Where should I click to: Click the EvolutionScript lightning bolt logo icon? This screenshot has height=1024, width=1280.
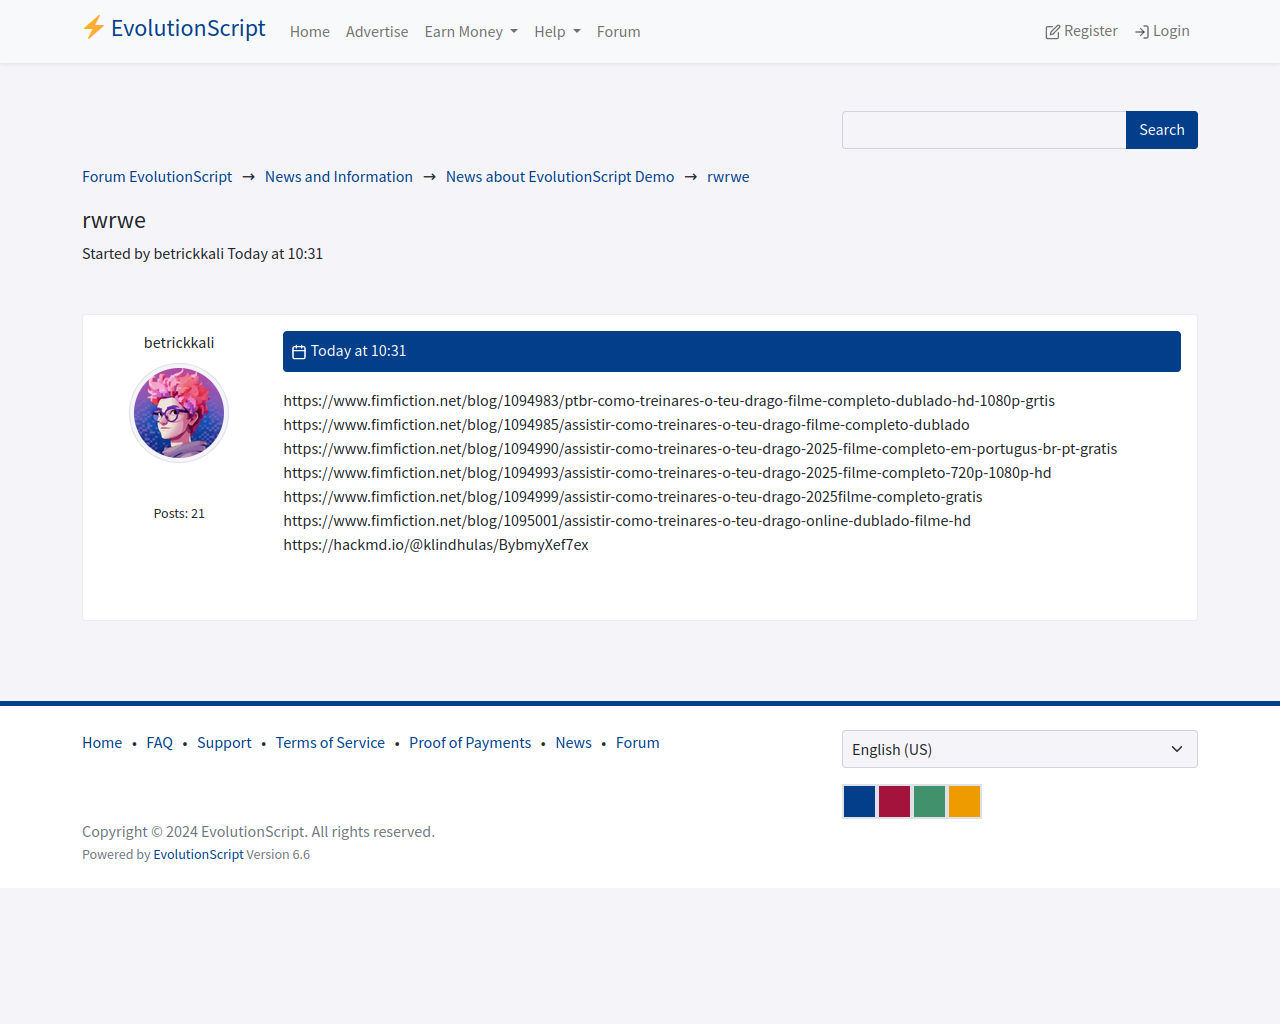(x=93, y=28)
